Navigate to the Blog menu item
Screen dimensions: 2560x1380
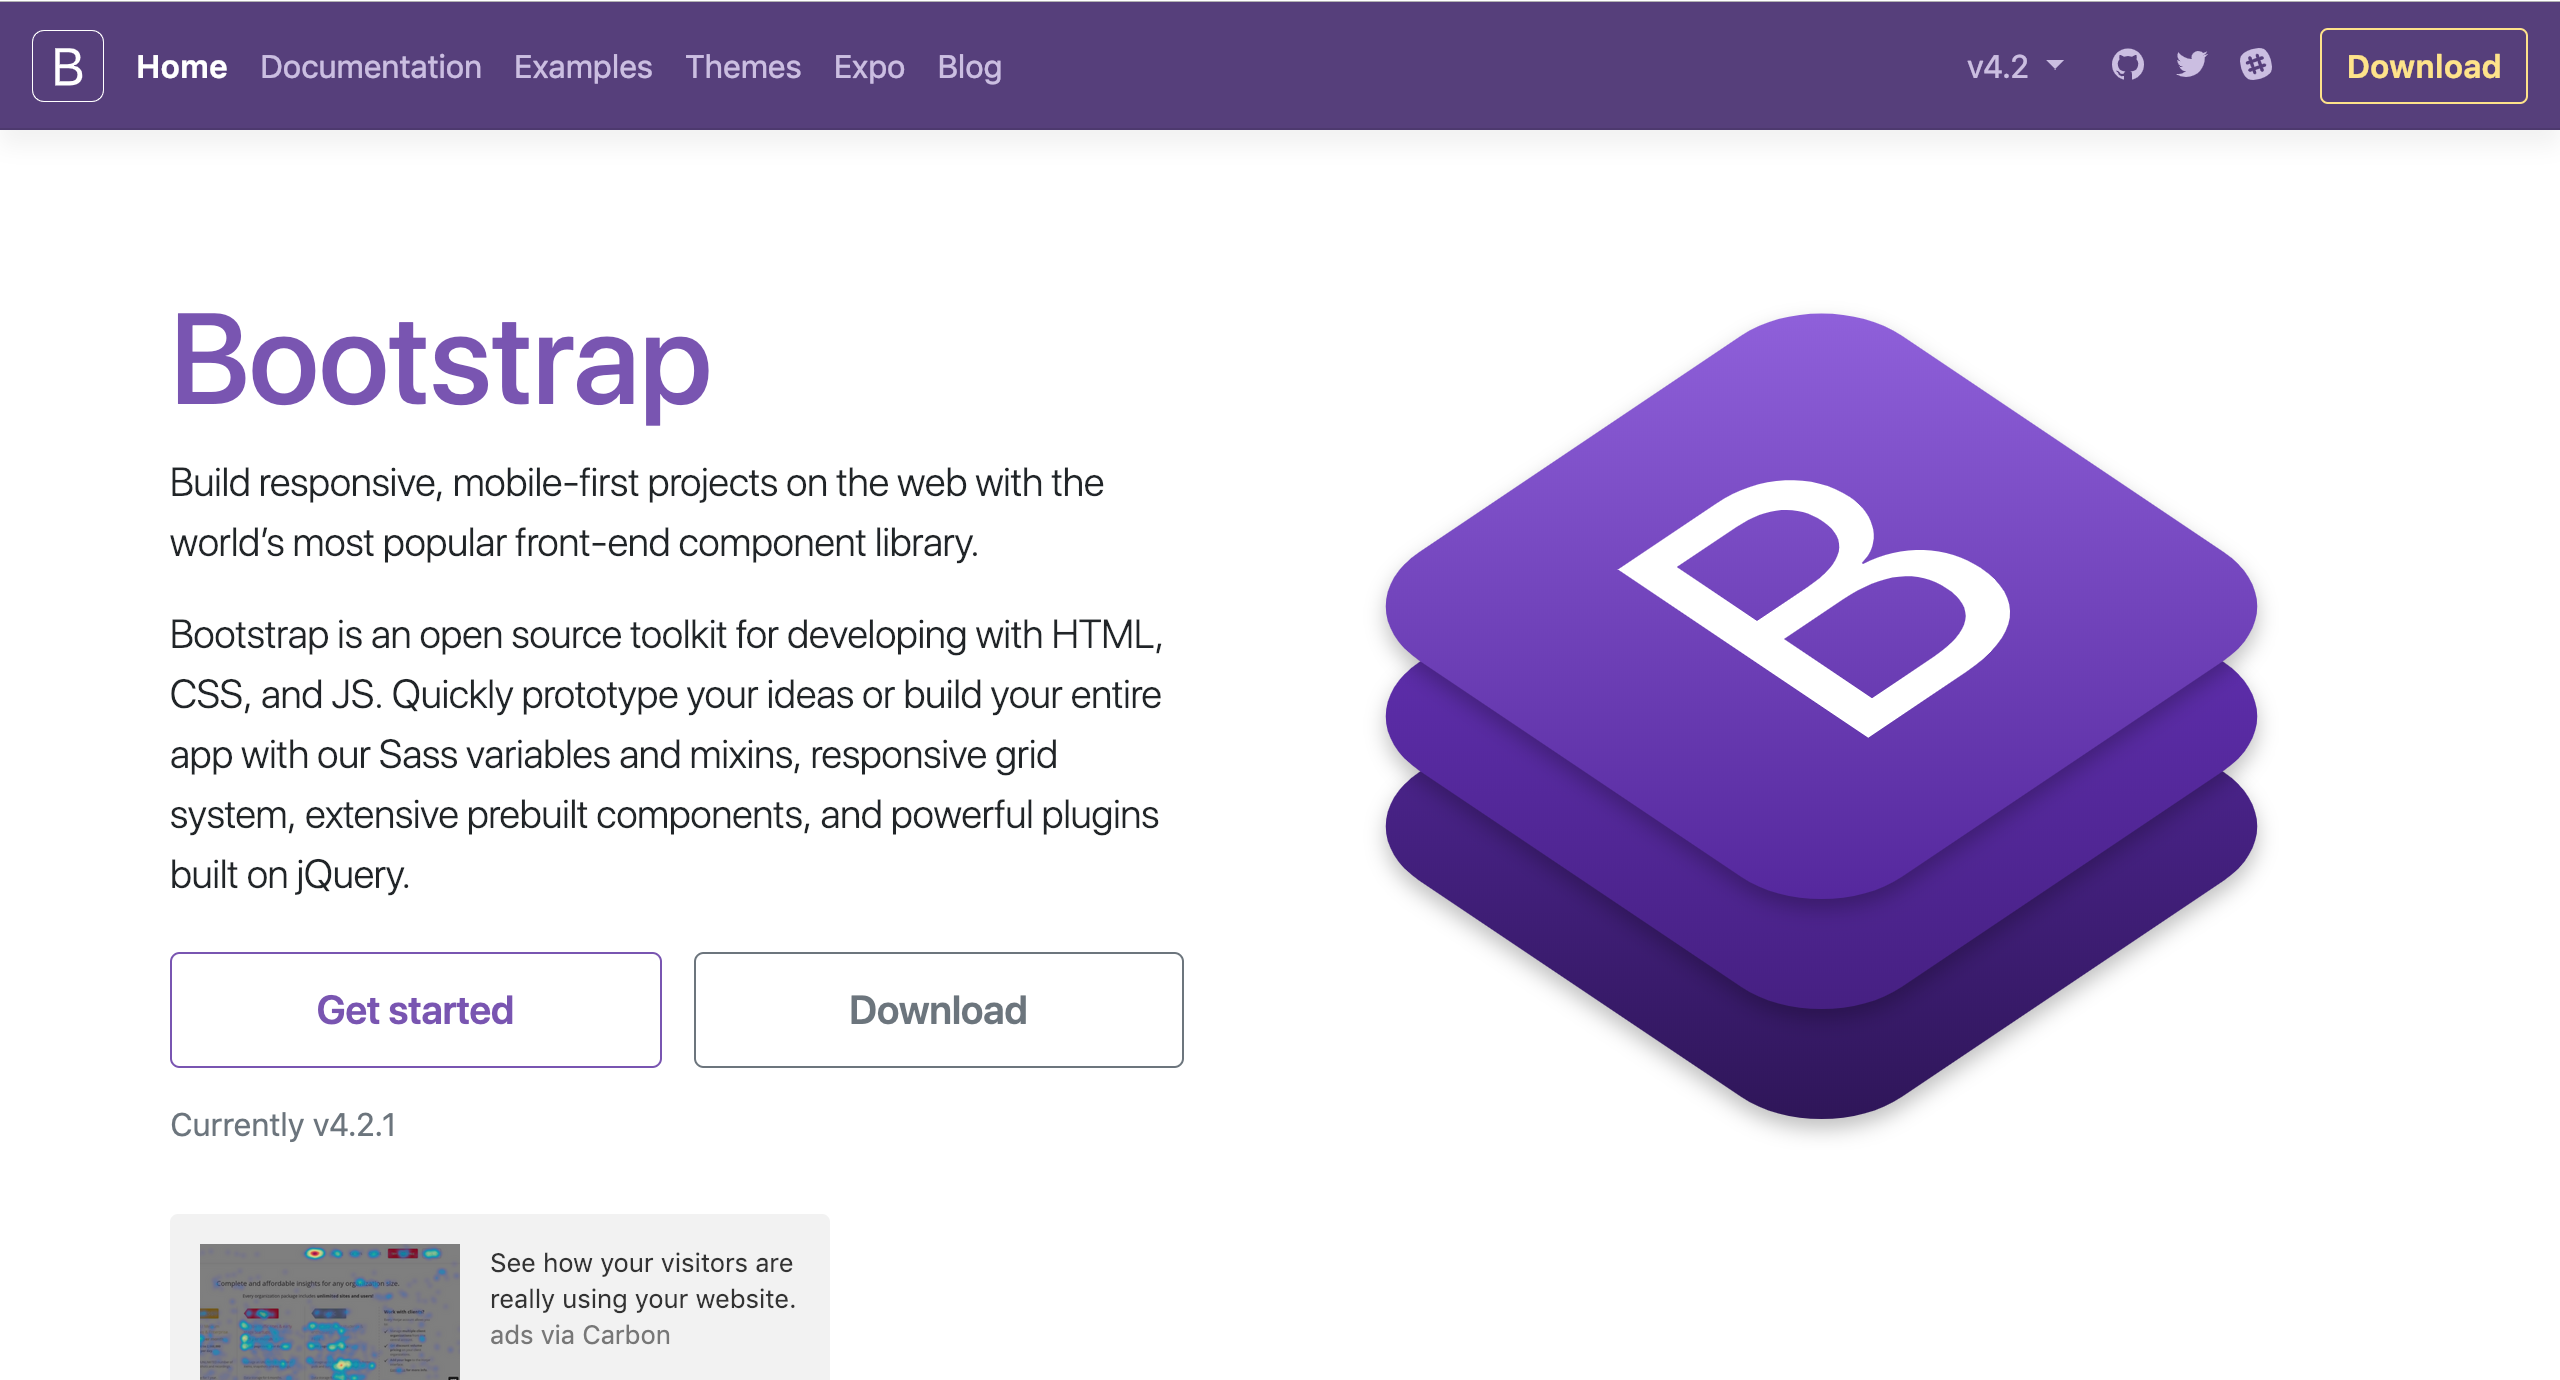point(970,65)
